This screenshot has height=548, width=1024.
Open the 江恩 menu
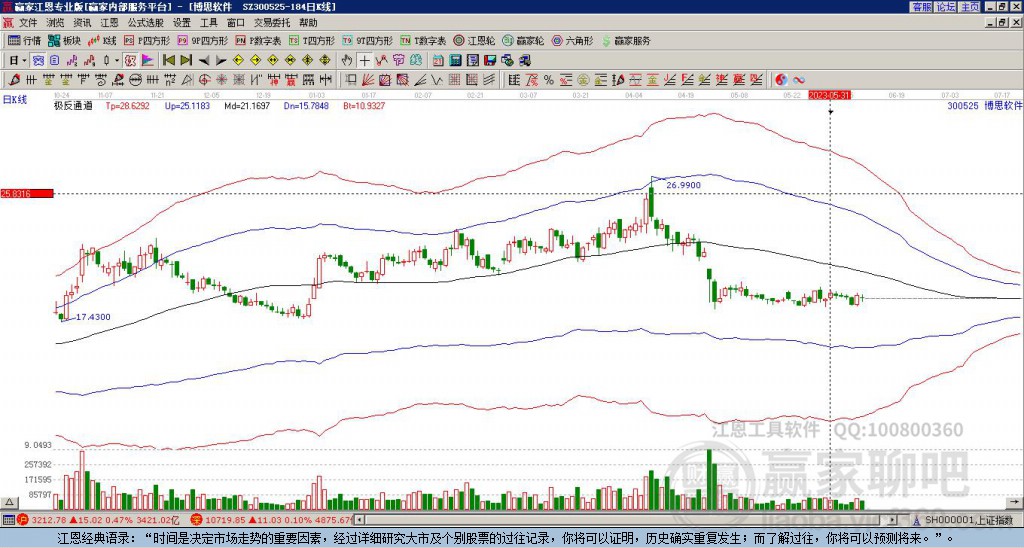[109, 23]
